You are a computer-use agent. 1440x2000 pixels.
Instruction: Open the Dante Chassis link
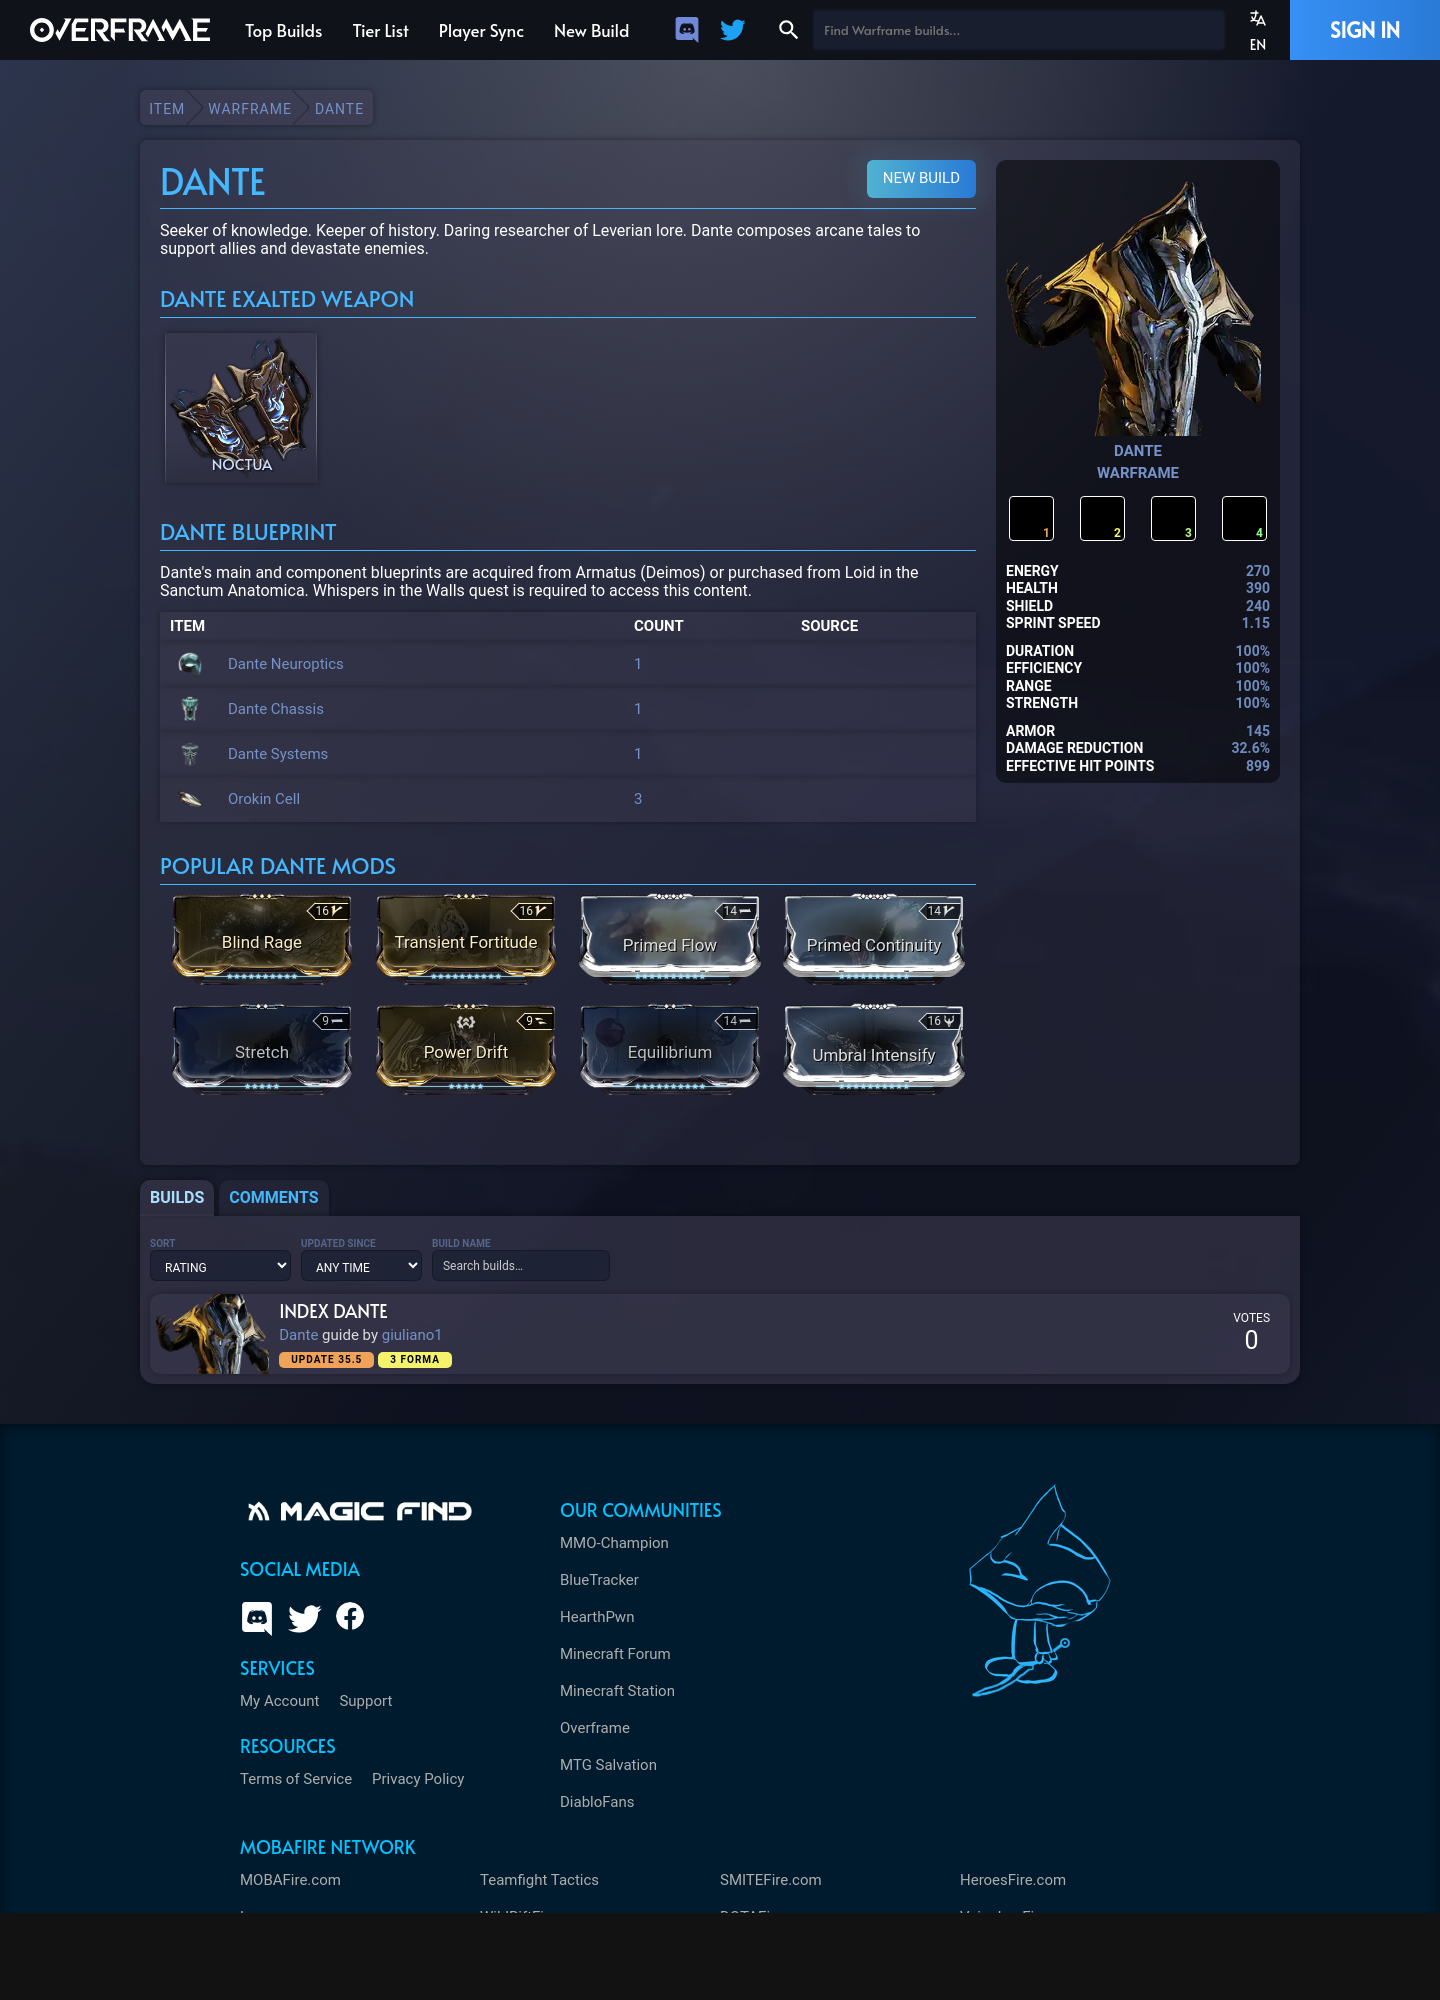coord(276,709)
